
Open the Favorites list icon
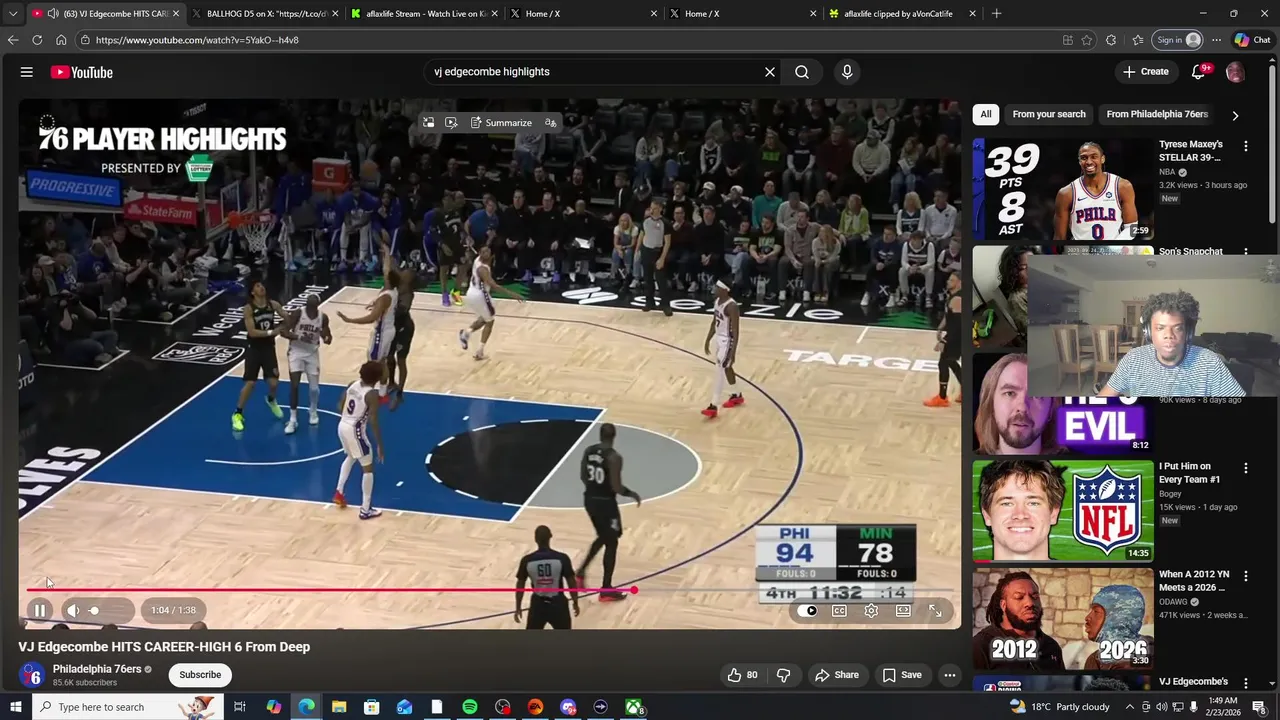[1138, 40]
